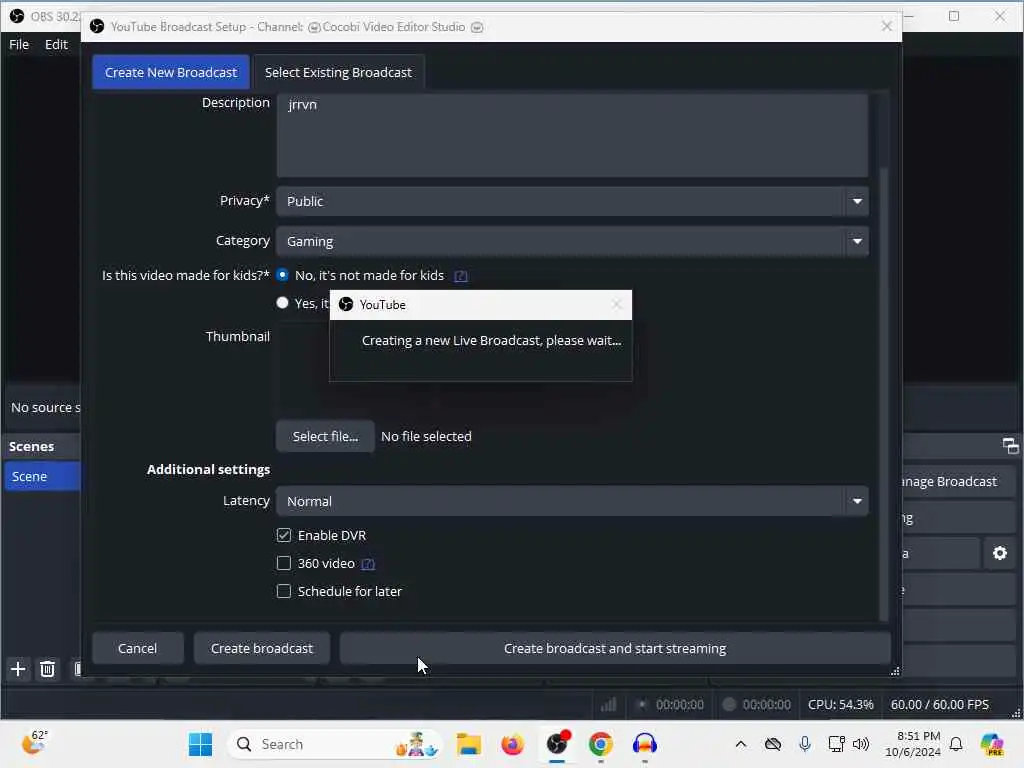Click the 60.00 / 60.00 FPS status
Screen dimensions: 1024x768
point(940,705)
